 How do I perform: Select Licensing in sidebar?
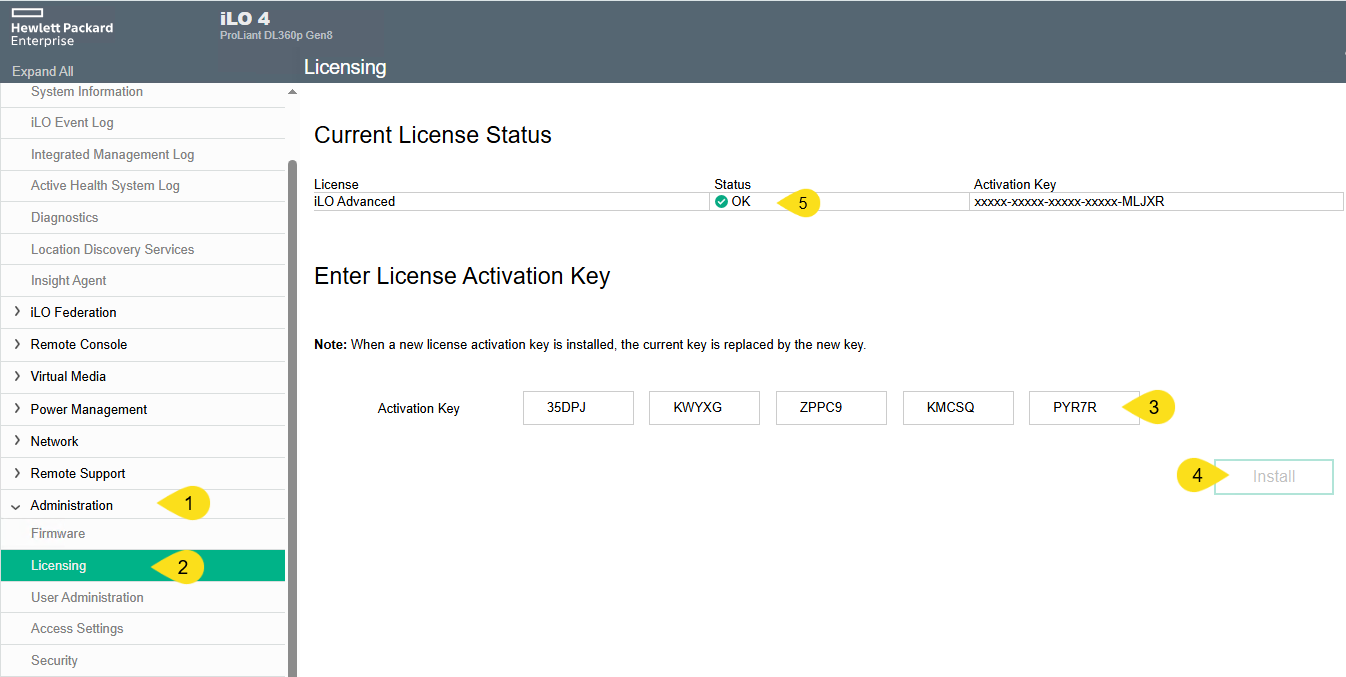(143, 566)
